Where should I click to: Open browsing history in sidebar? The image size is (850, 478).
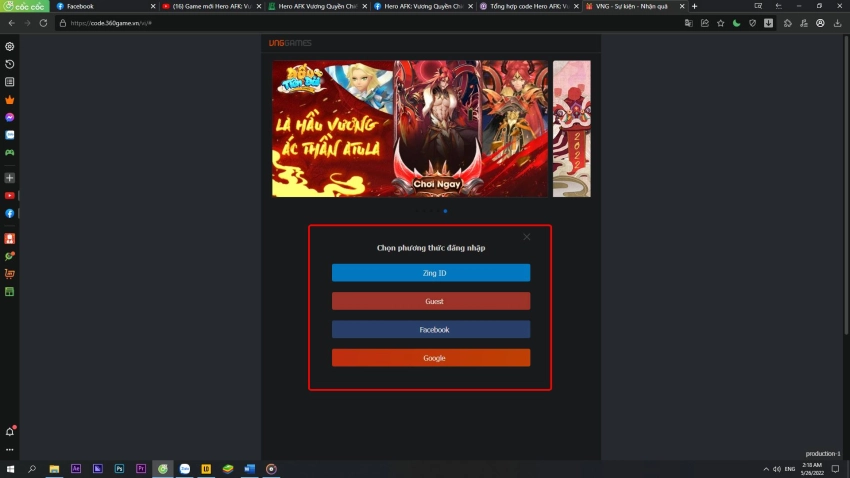pos(10,64)
